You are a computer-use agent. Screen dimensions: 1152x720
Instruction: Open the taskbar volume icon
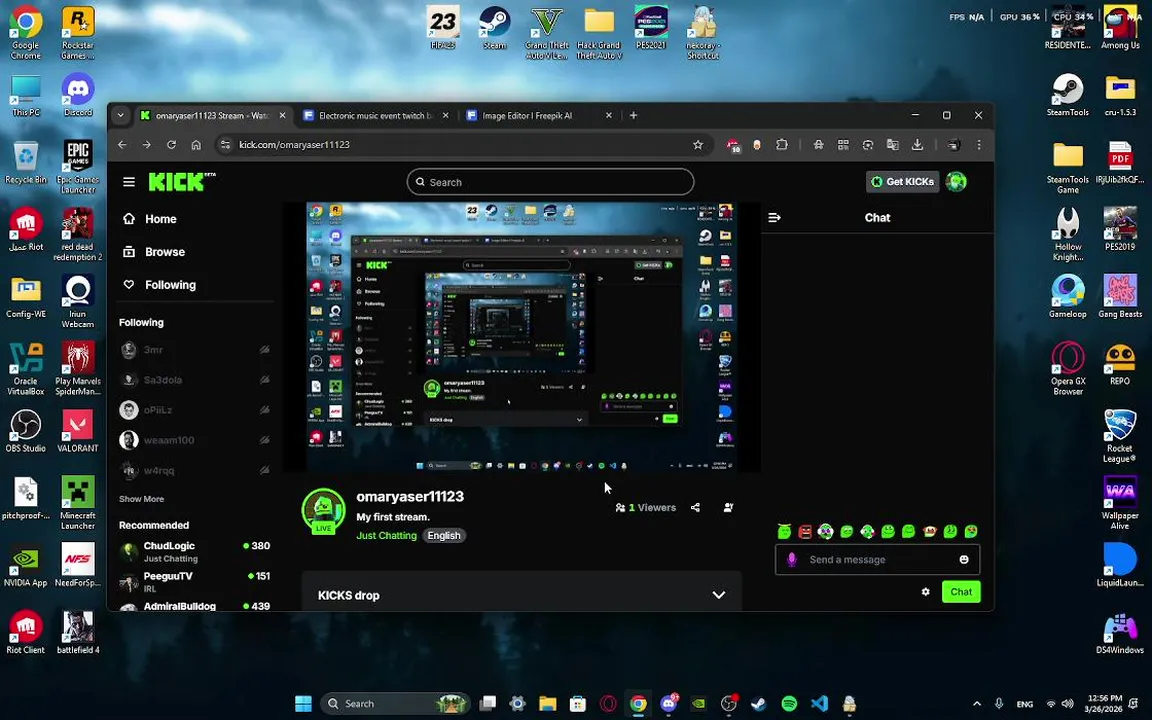coord(1068,704)
